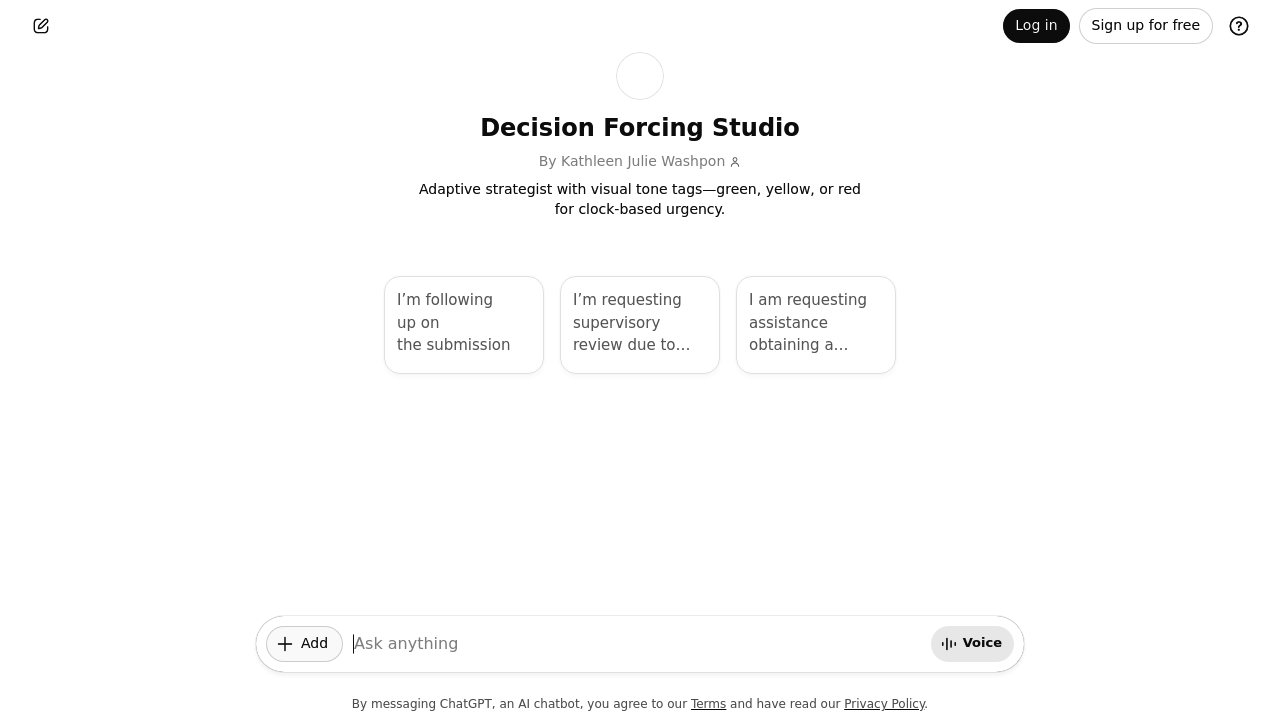This screenshot has height=720, width=1280.
Task: Open the Privacy Policy link
Action: point(884,704)
